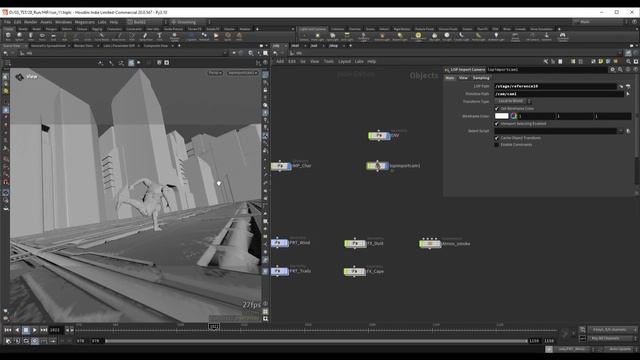Click the Environment Light shelf tool
The width and height of the screenshot is (640, 360).
tap(418, 37)
